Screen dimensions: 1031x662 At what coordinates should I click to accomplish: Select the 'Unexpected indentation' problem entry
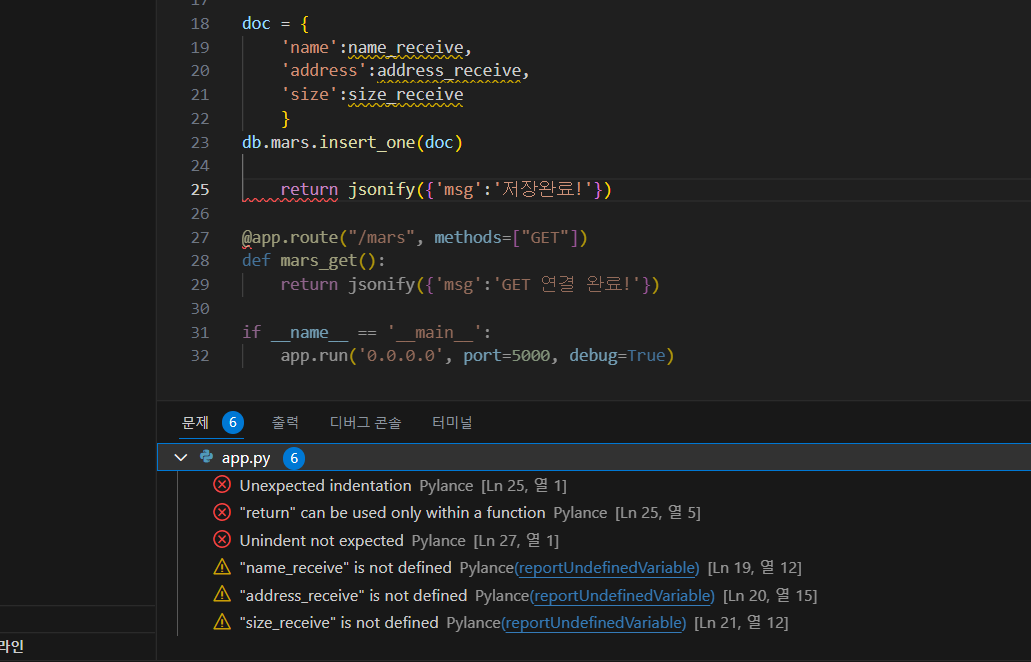pos(325,486)
